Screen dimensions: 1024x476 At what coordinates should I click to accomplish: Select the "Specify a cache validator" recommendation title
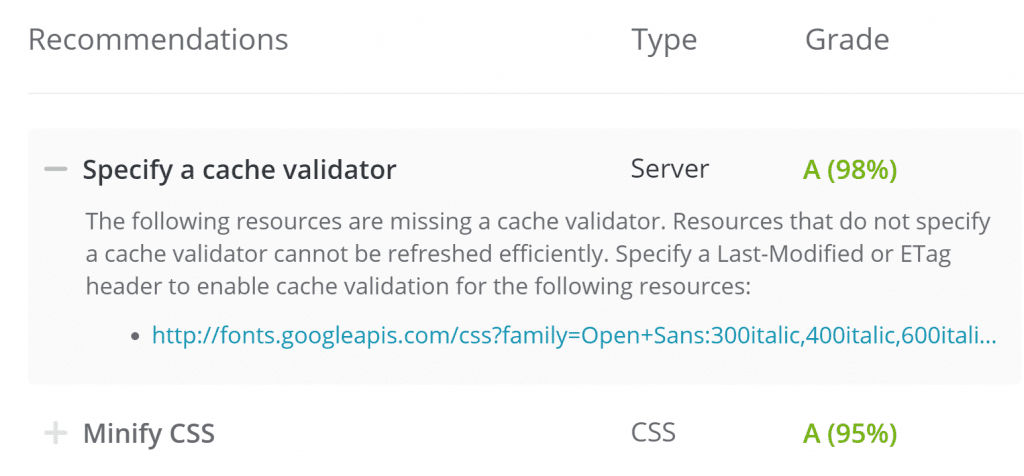(239, 170)
